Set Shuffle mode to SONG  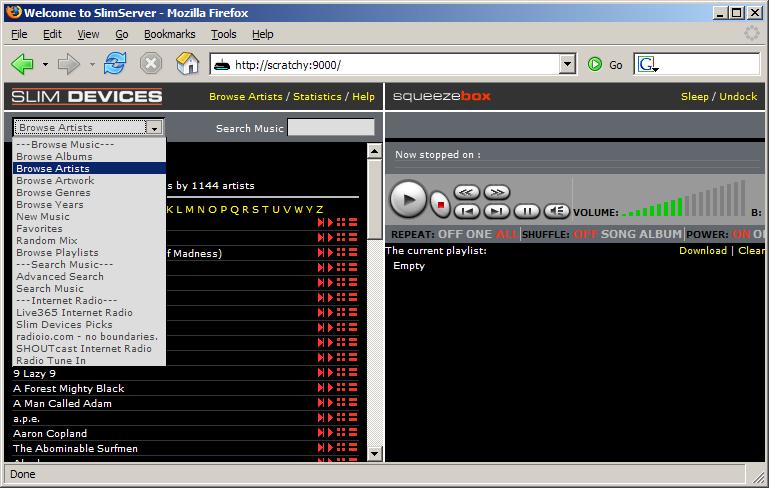(x=617, y=234)
